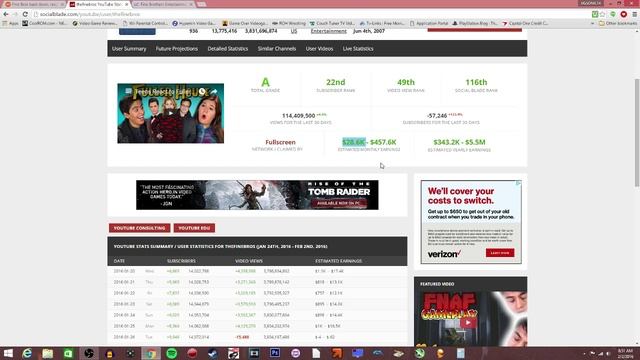Play the FNAF Gameplay featured video
640x360 pixels.
468,322
